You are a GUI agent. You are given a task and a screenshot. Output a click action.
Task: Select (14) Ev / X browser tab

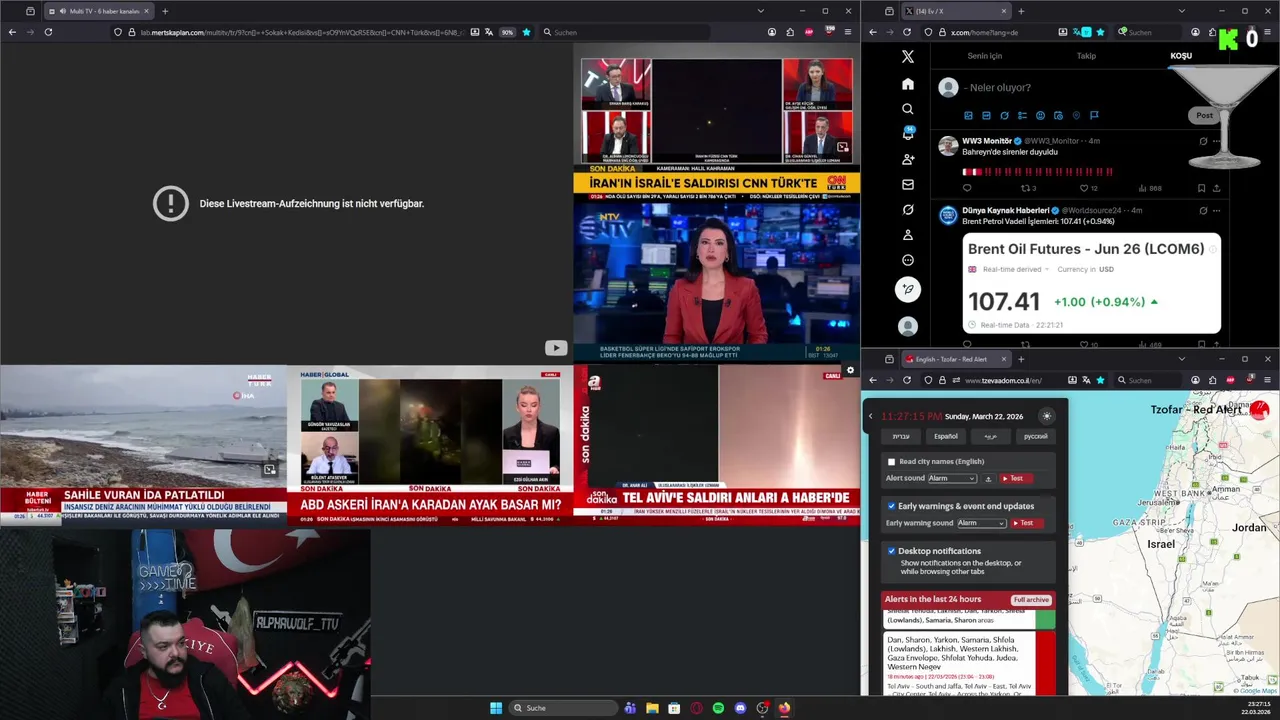[x=955, y=11]
